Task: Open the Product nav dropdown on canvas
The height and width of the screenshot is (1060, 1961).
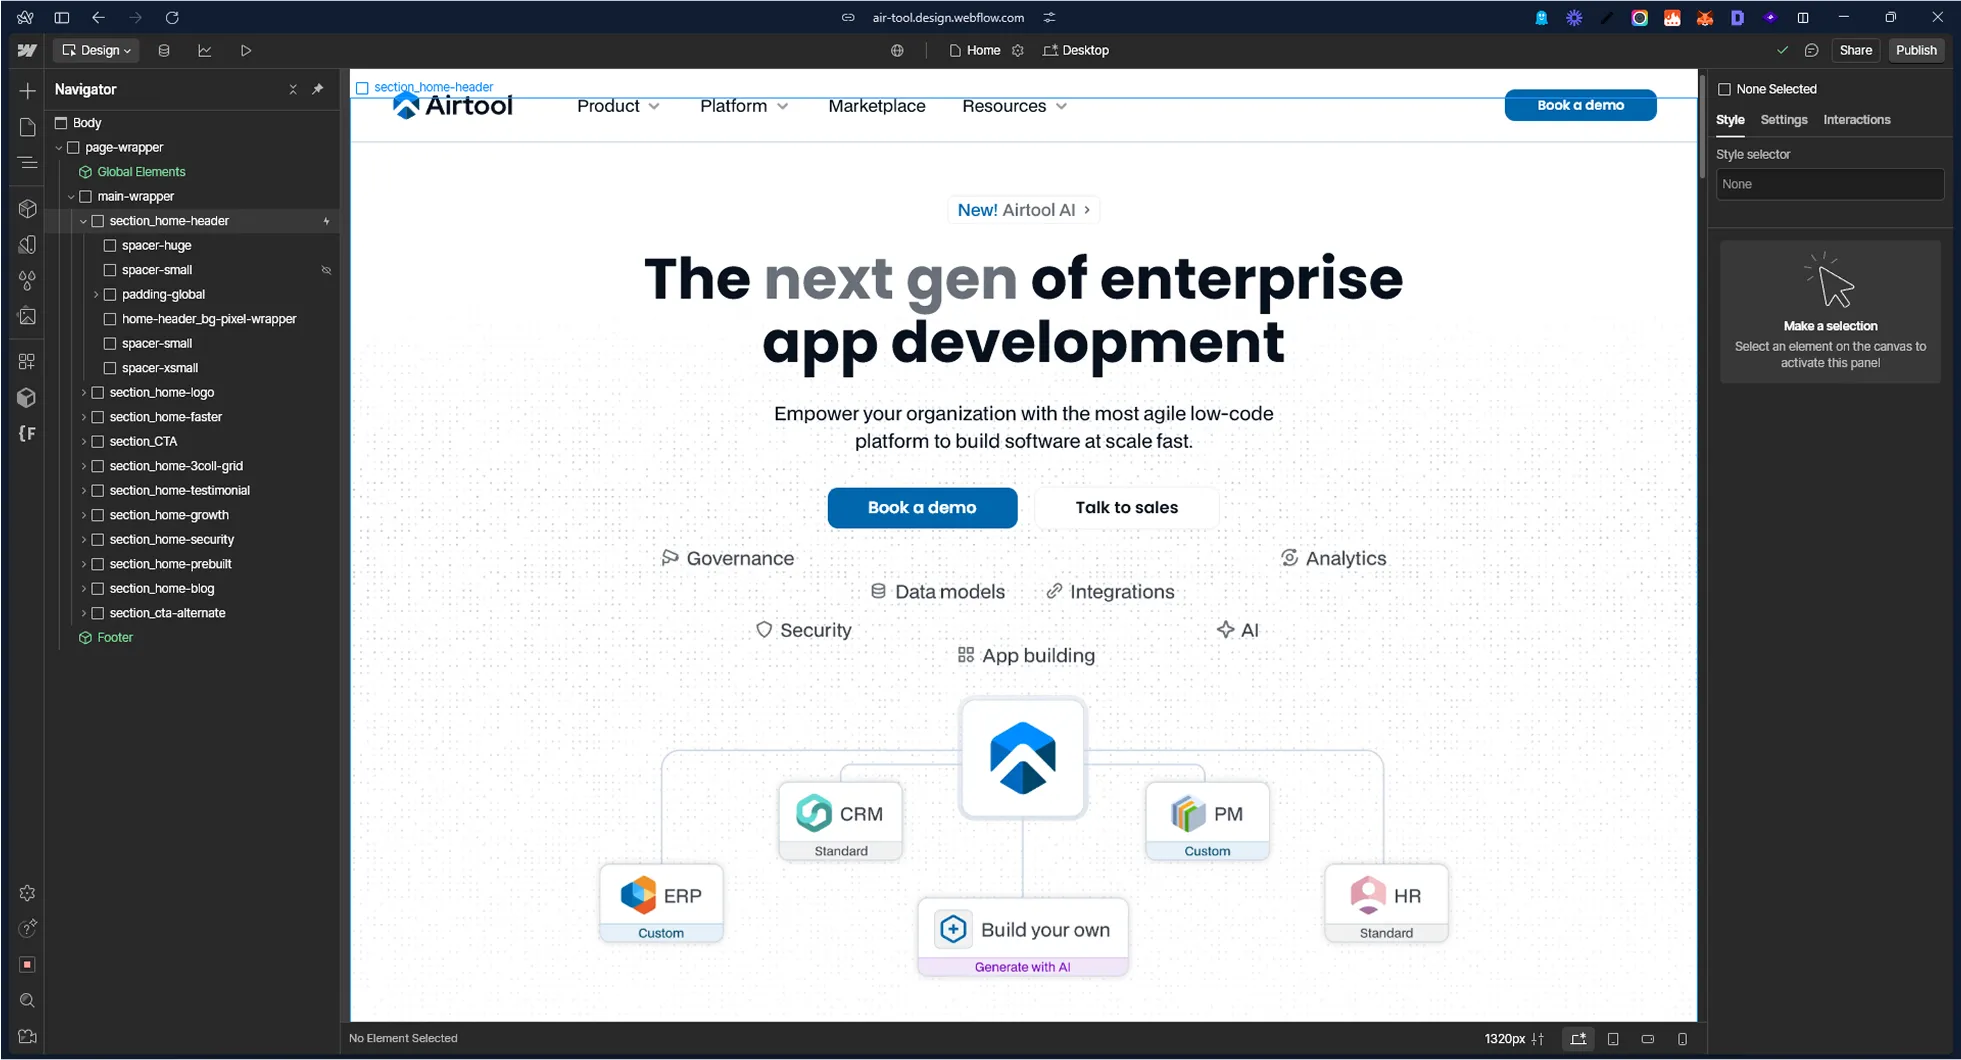Action: tap(618, 106)
